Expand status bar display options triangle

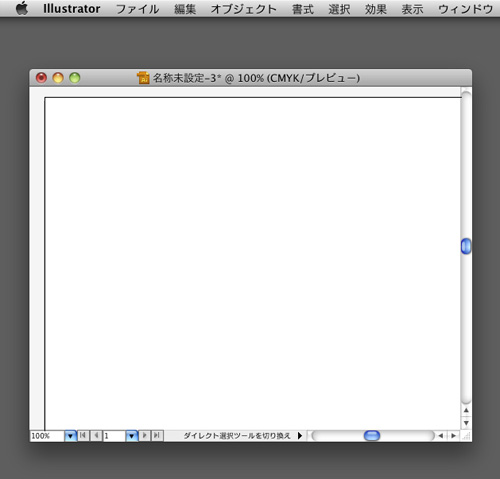pos(300,436)
